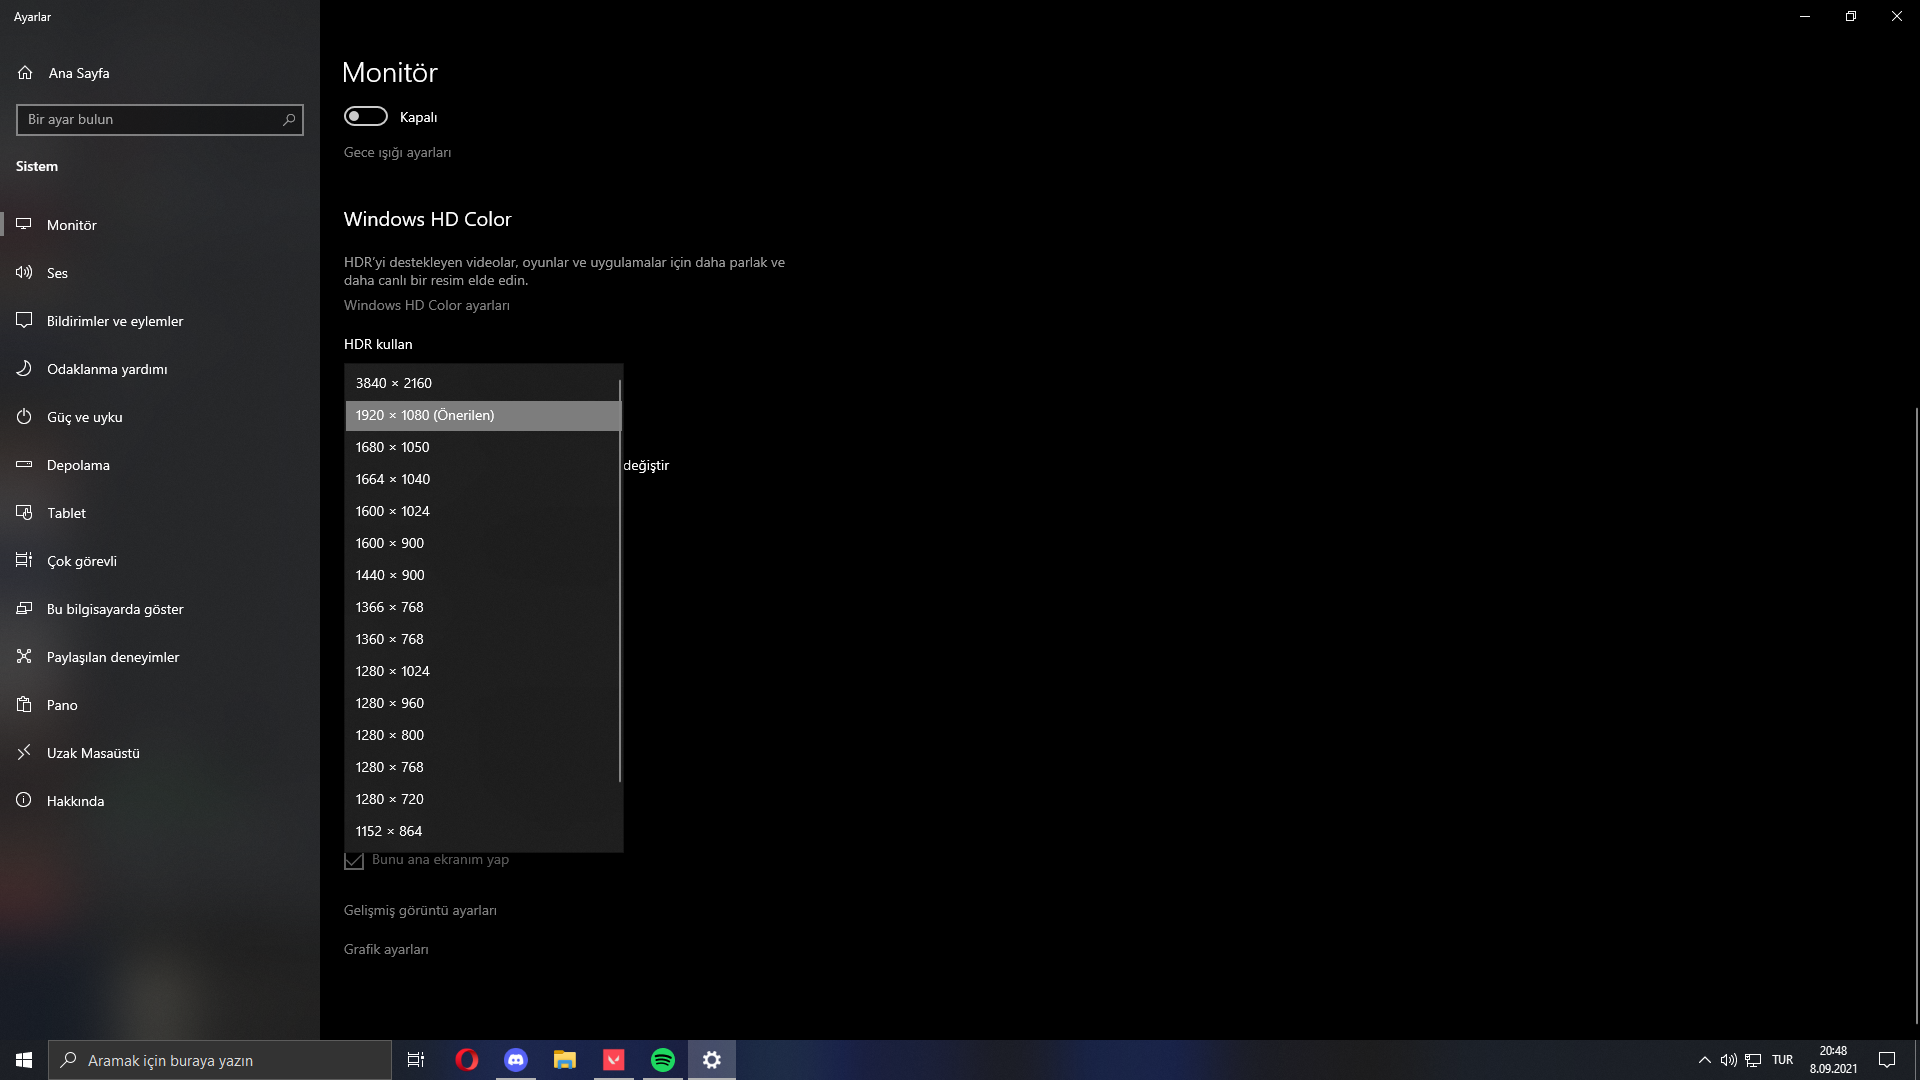Toggle the night light Kapalı switch
The height and width of the screenshot is (1080, 1920).
click(x=366, y=117)
